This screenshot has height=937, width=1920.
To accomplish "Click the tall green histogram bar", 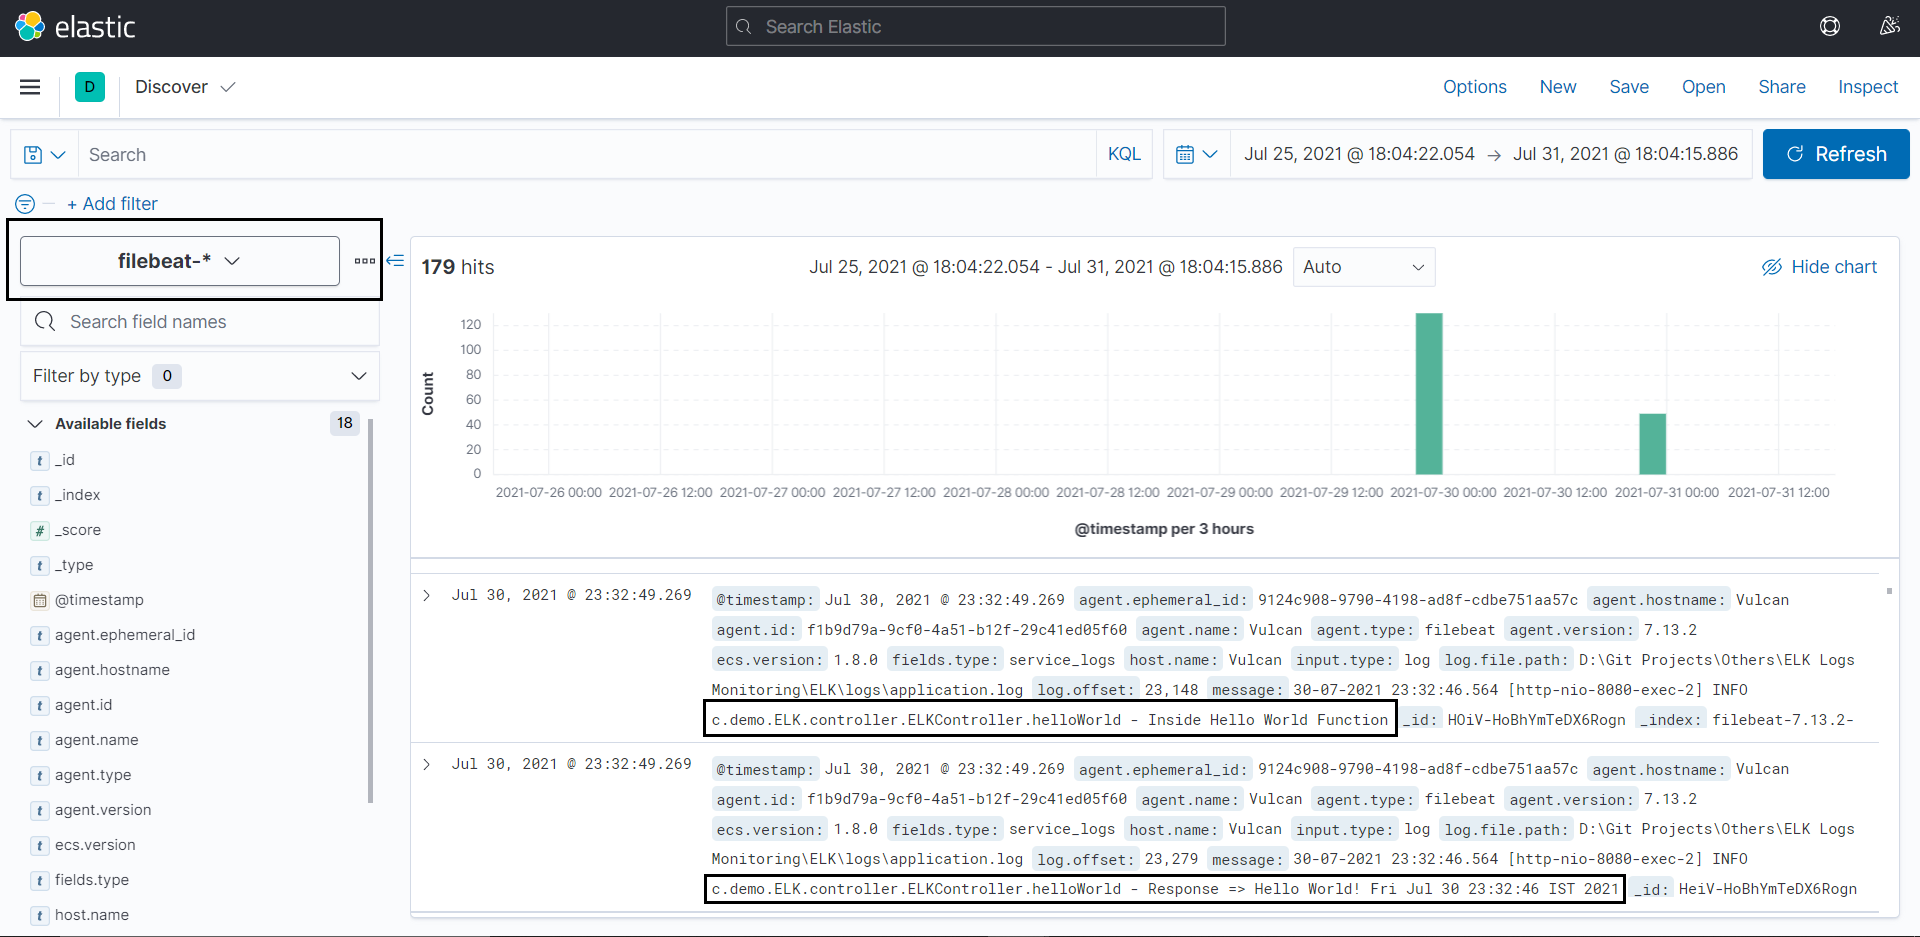I will point(1429,393).
